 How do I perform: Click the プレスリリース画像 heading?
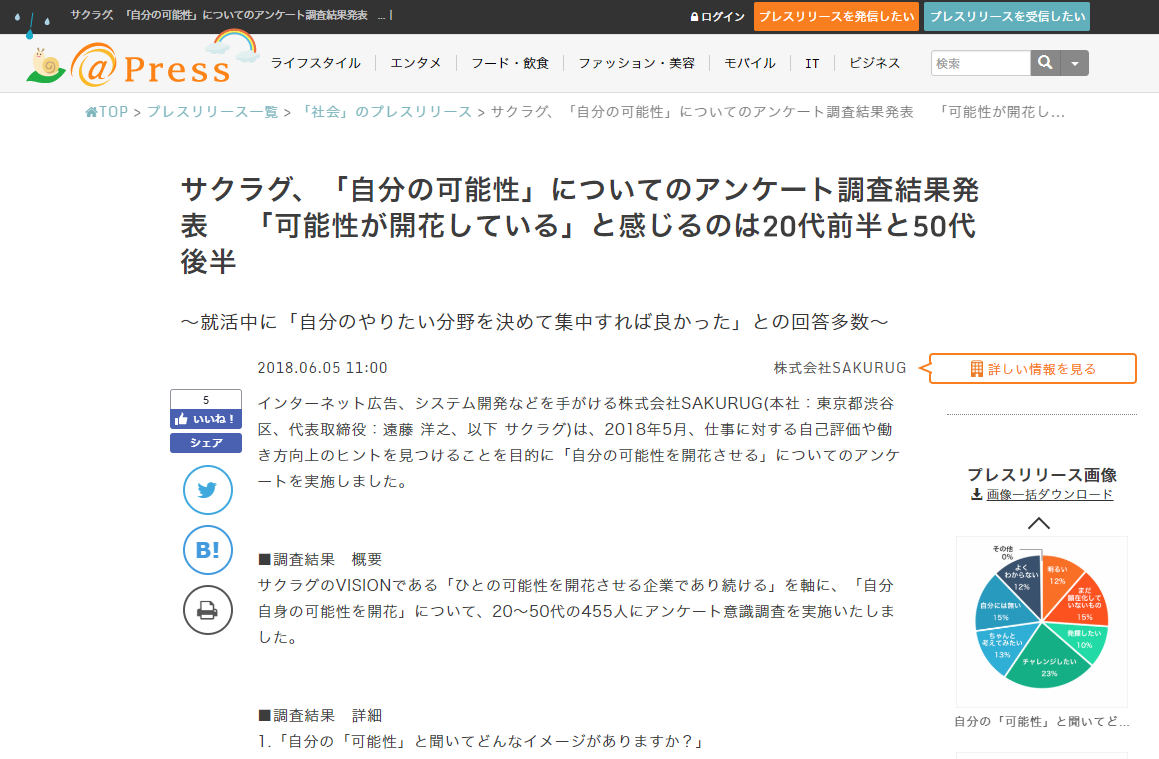(1042, 474)
